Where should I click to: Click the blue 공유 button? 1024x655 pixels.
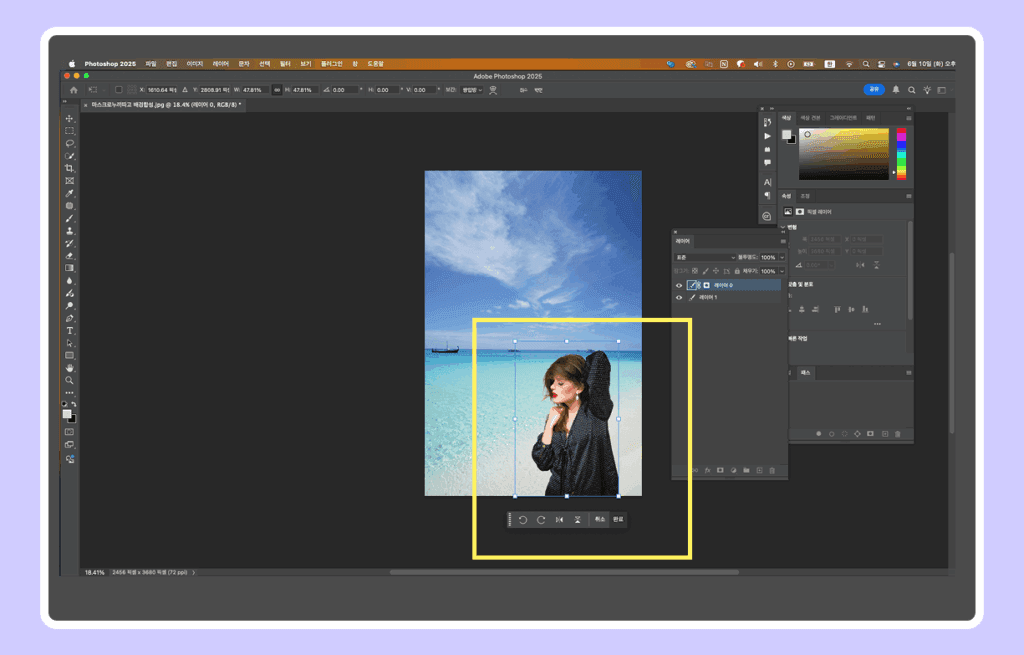click(x=874, y=89)
